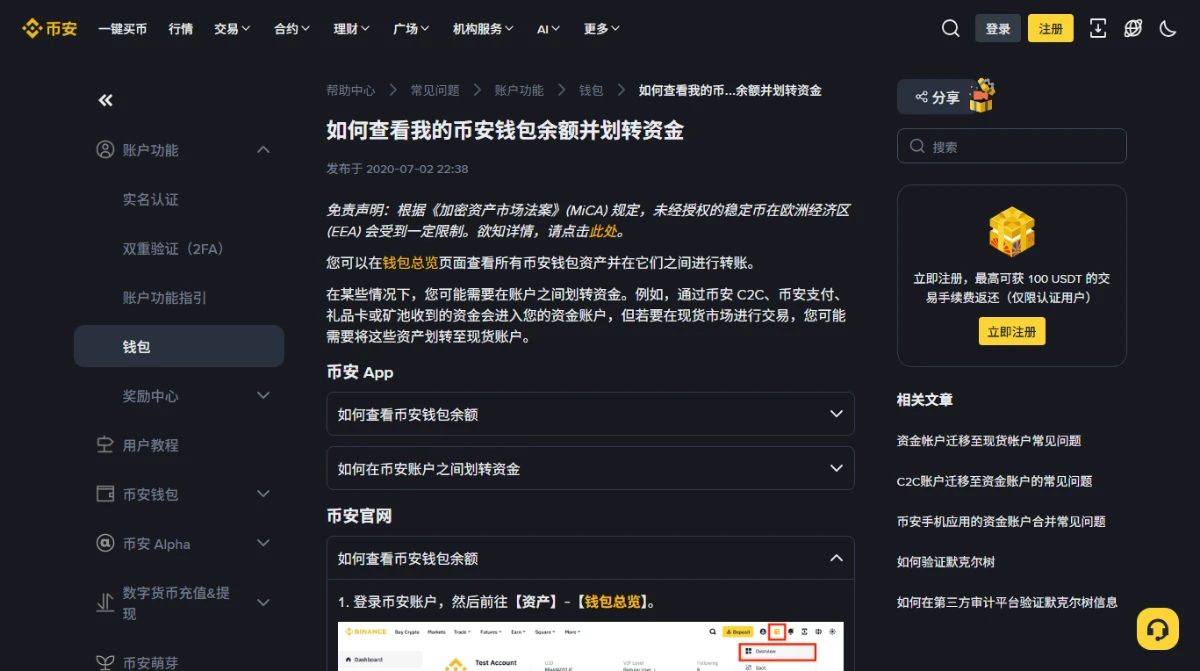Click the Binance dashboard tutorial screenshot
The height and width of the screenshot is (671, 1200).
(590, 647)
